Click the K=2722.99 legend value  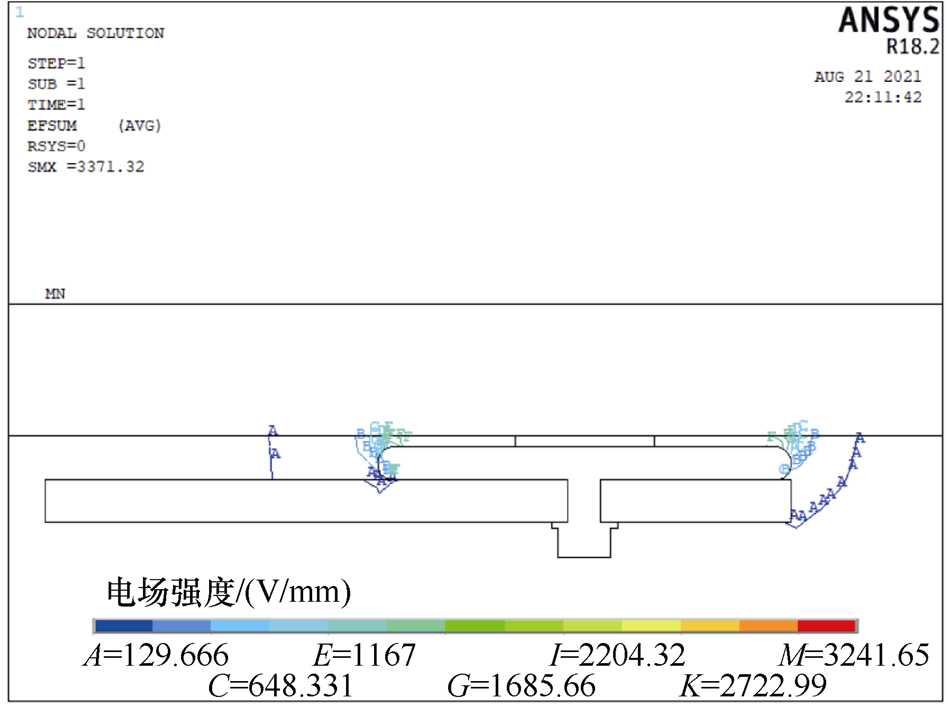(753, 686)
